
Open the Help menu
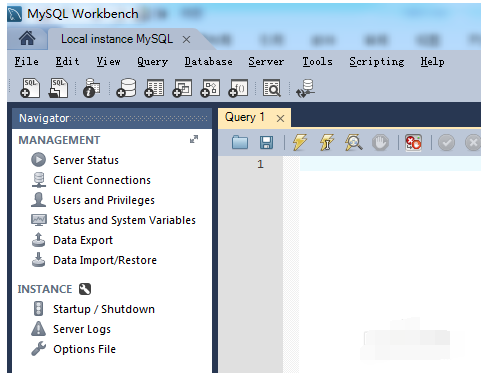432,62
